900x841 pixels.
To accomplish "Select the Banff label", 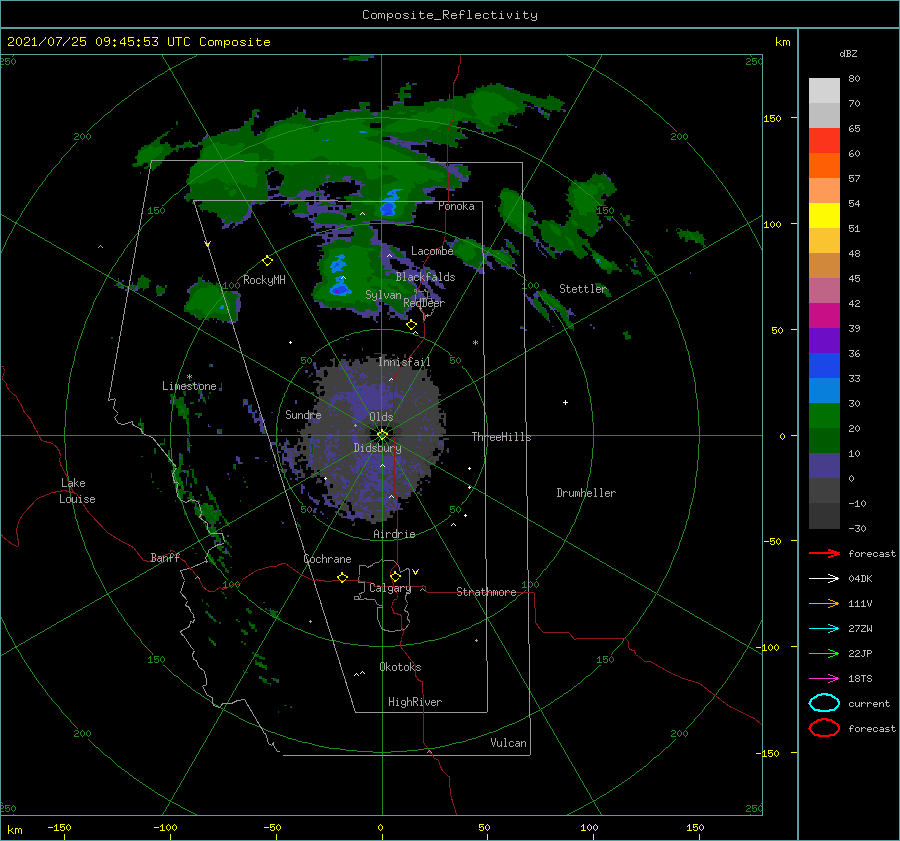I will (x=165, y=557).
